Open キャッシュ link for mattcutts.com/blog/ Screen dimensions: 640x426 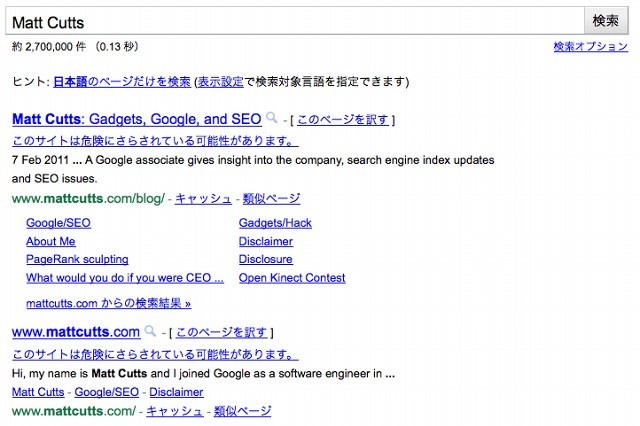(203, 199)
